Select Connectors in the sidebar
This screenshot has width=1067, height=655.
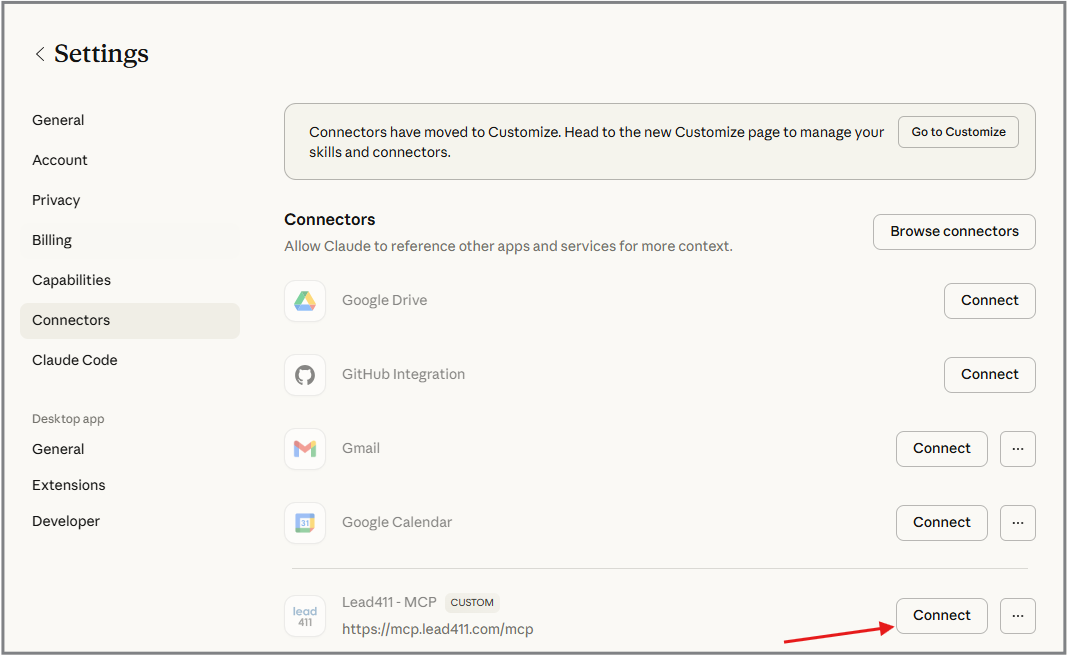(x=130, y=320)
